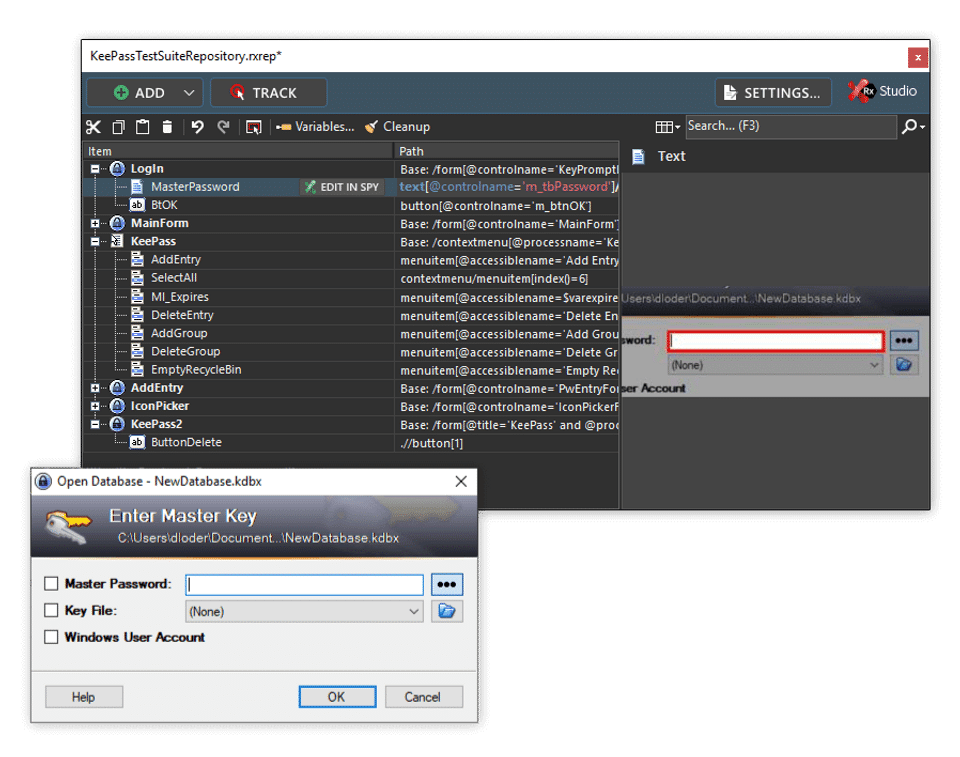Select the AddGroup tree item
The height and width of the screenshot is (757, 960).
click(179, 333)
